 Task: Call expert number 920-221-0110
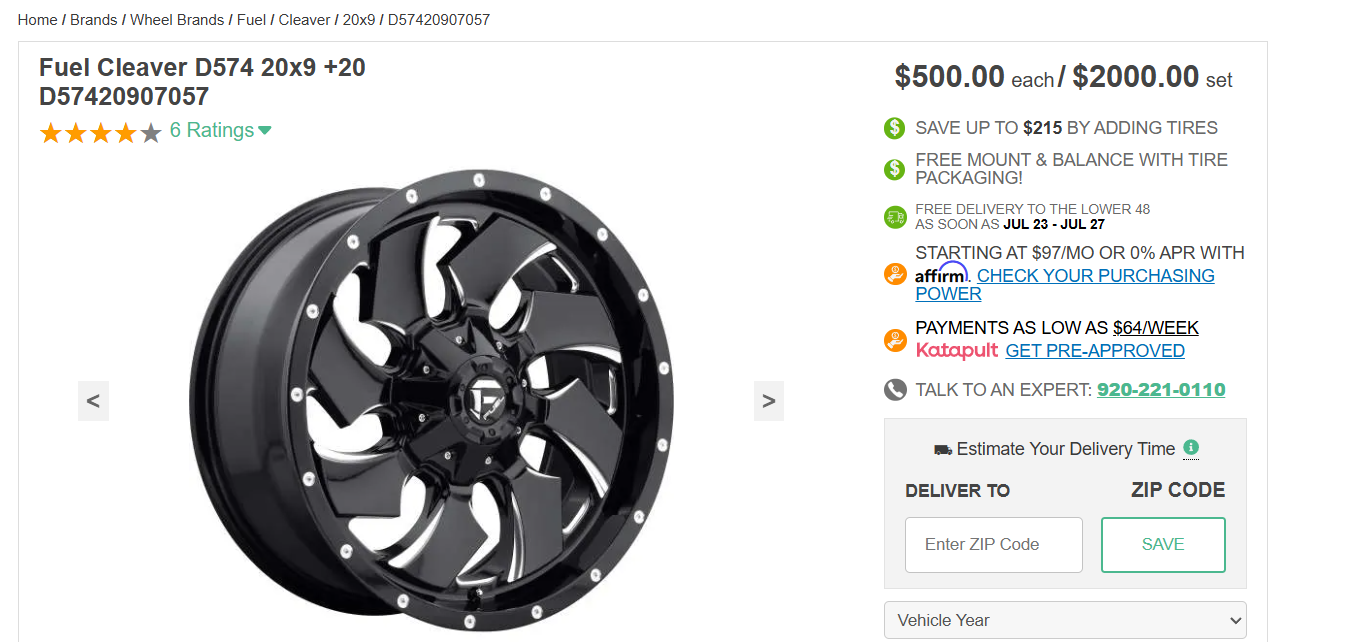[1161, 390]
